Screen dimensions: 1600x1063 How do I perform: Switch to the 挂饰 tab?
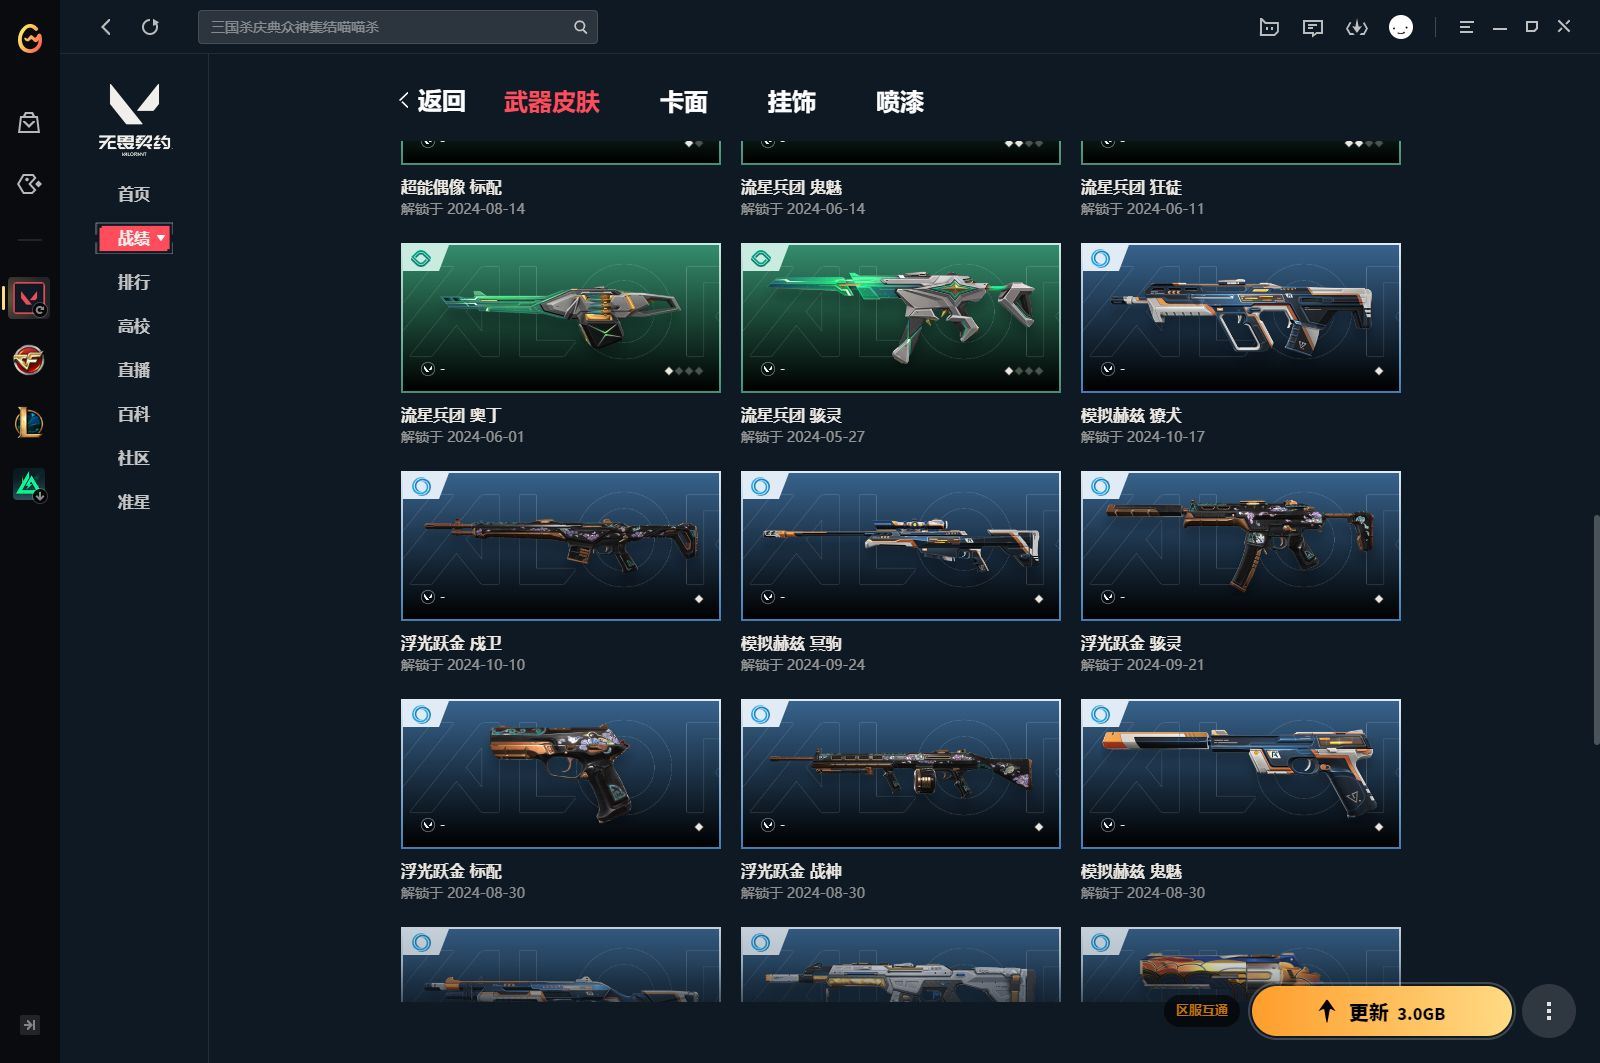793,103
